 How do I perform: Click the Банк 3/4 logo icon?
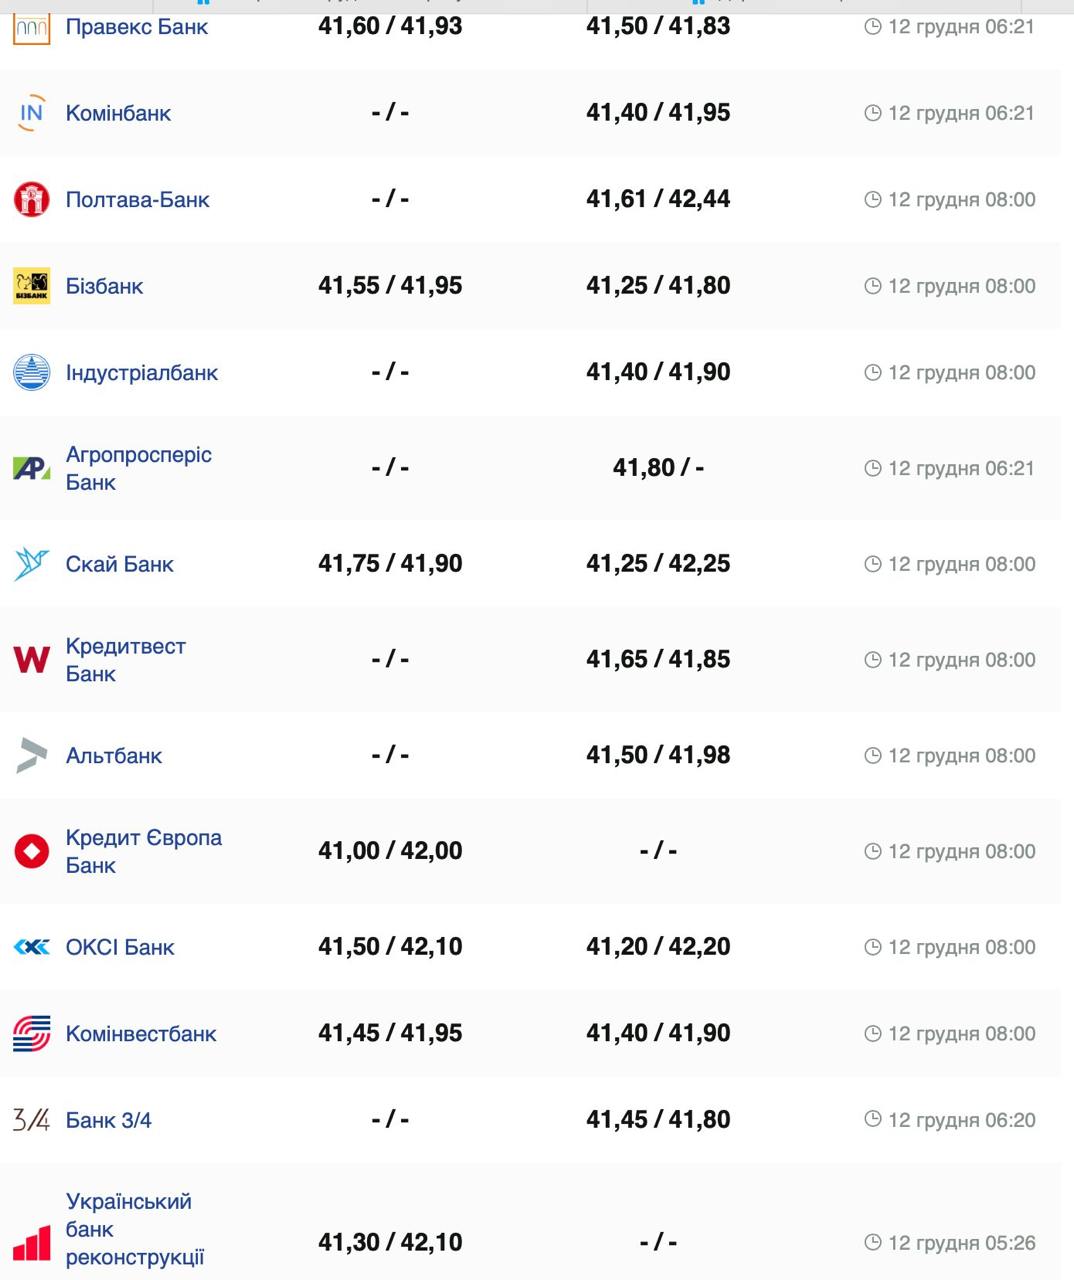click(32, 1120)
